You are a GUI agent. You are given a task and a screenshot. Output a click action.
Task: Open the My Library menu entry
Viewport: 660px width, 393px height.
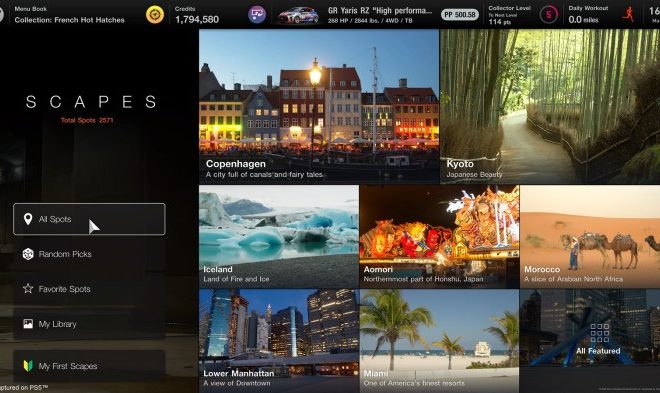tap(89, 324)
